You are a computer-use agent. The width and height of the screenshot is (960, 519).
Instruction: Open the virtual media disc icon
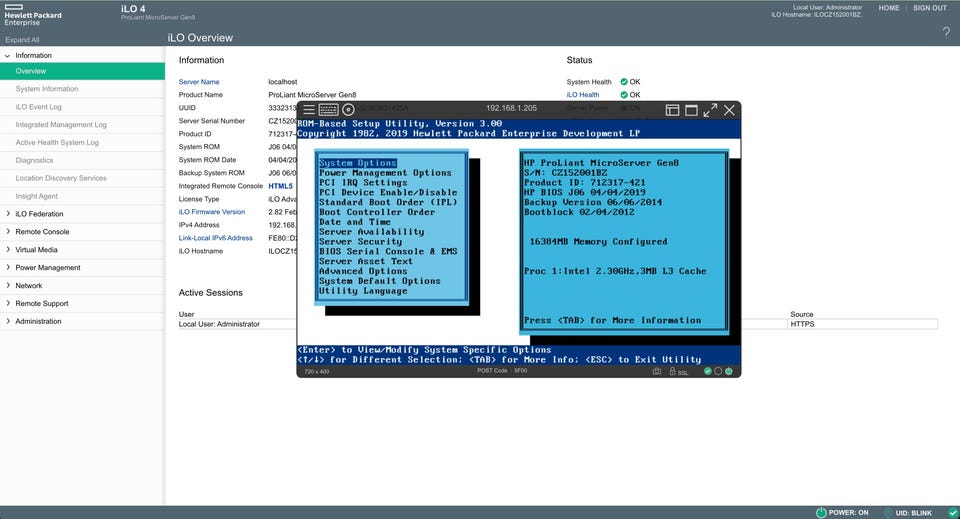tap(348, 110)
